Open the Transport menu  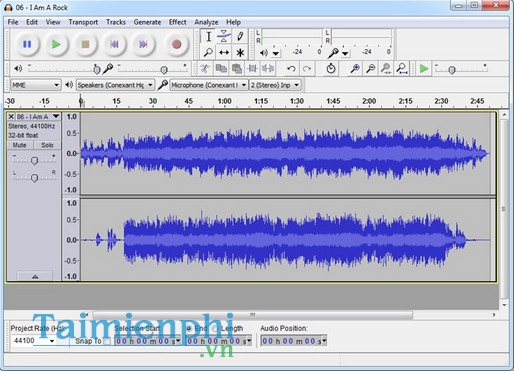click(x=83, y=22)
